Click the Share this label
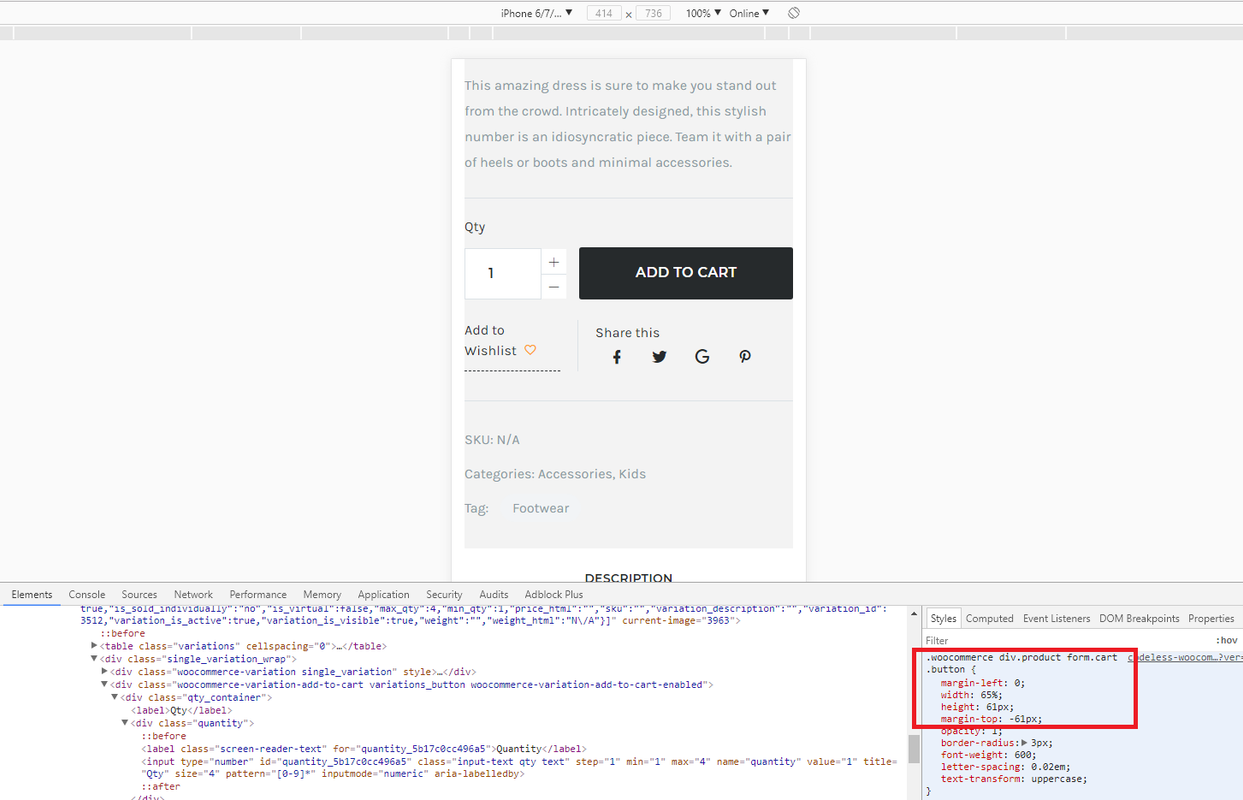The height and width of the screenshot is (800, 1243). 628,333
